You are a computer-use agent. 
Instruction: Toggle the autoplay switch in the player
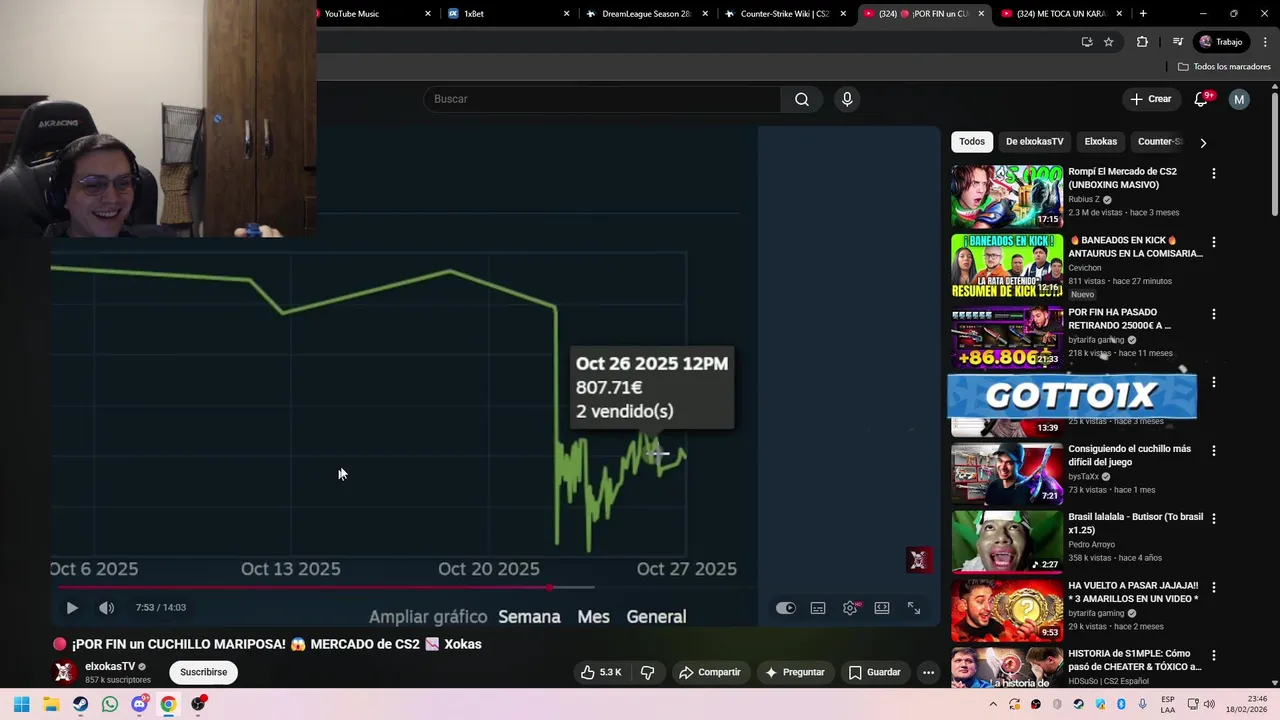[786, 608]
